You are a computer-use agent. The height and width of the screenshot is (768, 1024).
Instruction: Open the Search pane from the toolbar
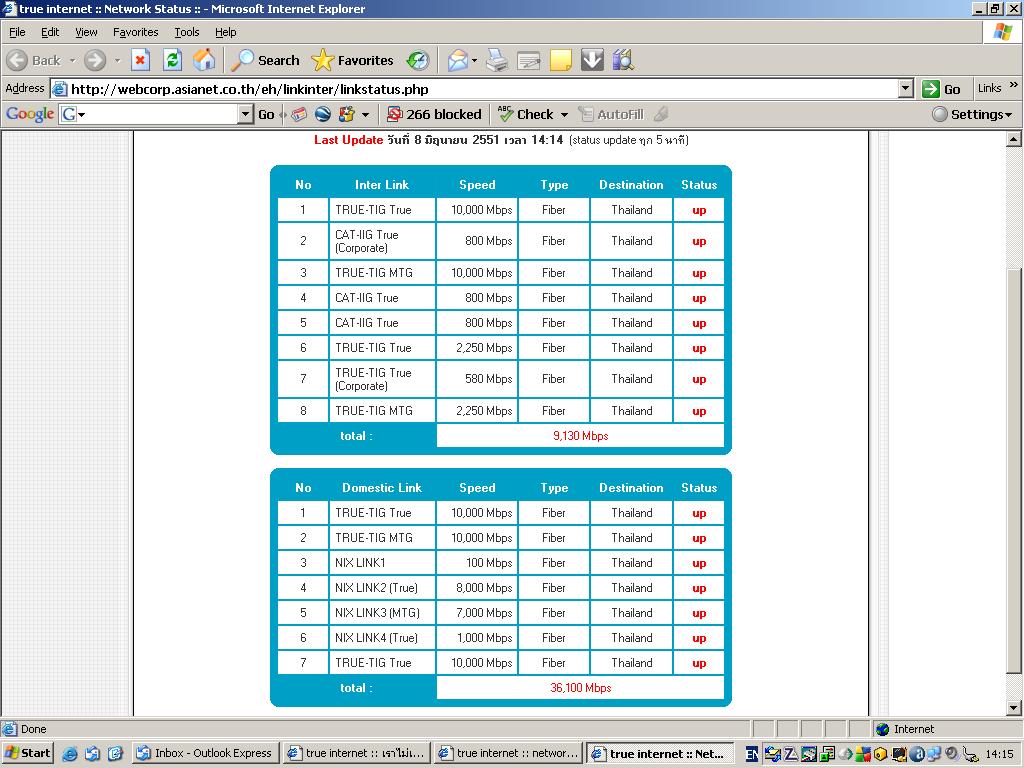(x=265, y=61)
